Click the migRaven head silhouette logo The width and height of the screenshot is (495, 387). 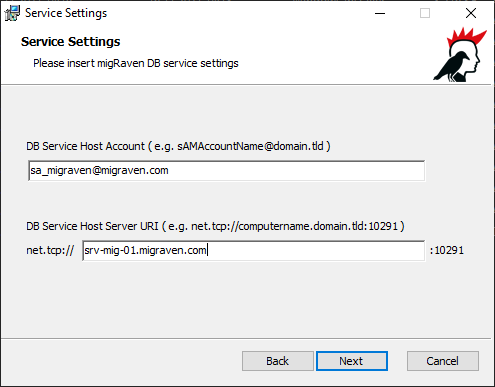pos(460,55)
